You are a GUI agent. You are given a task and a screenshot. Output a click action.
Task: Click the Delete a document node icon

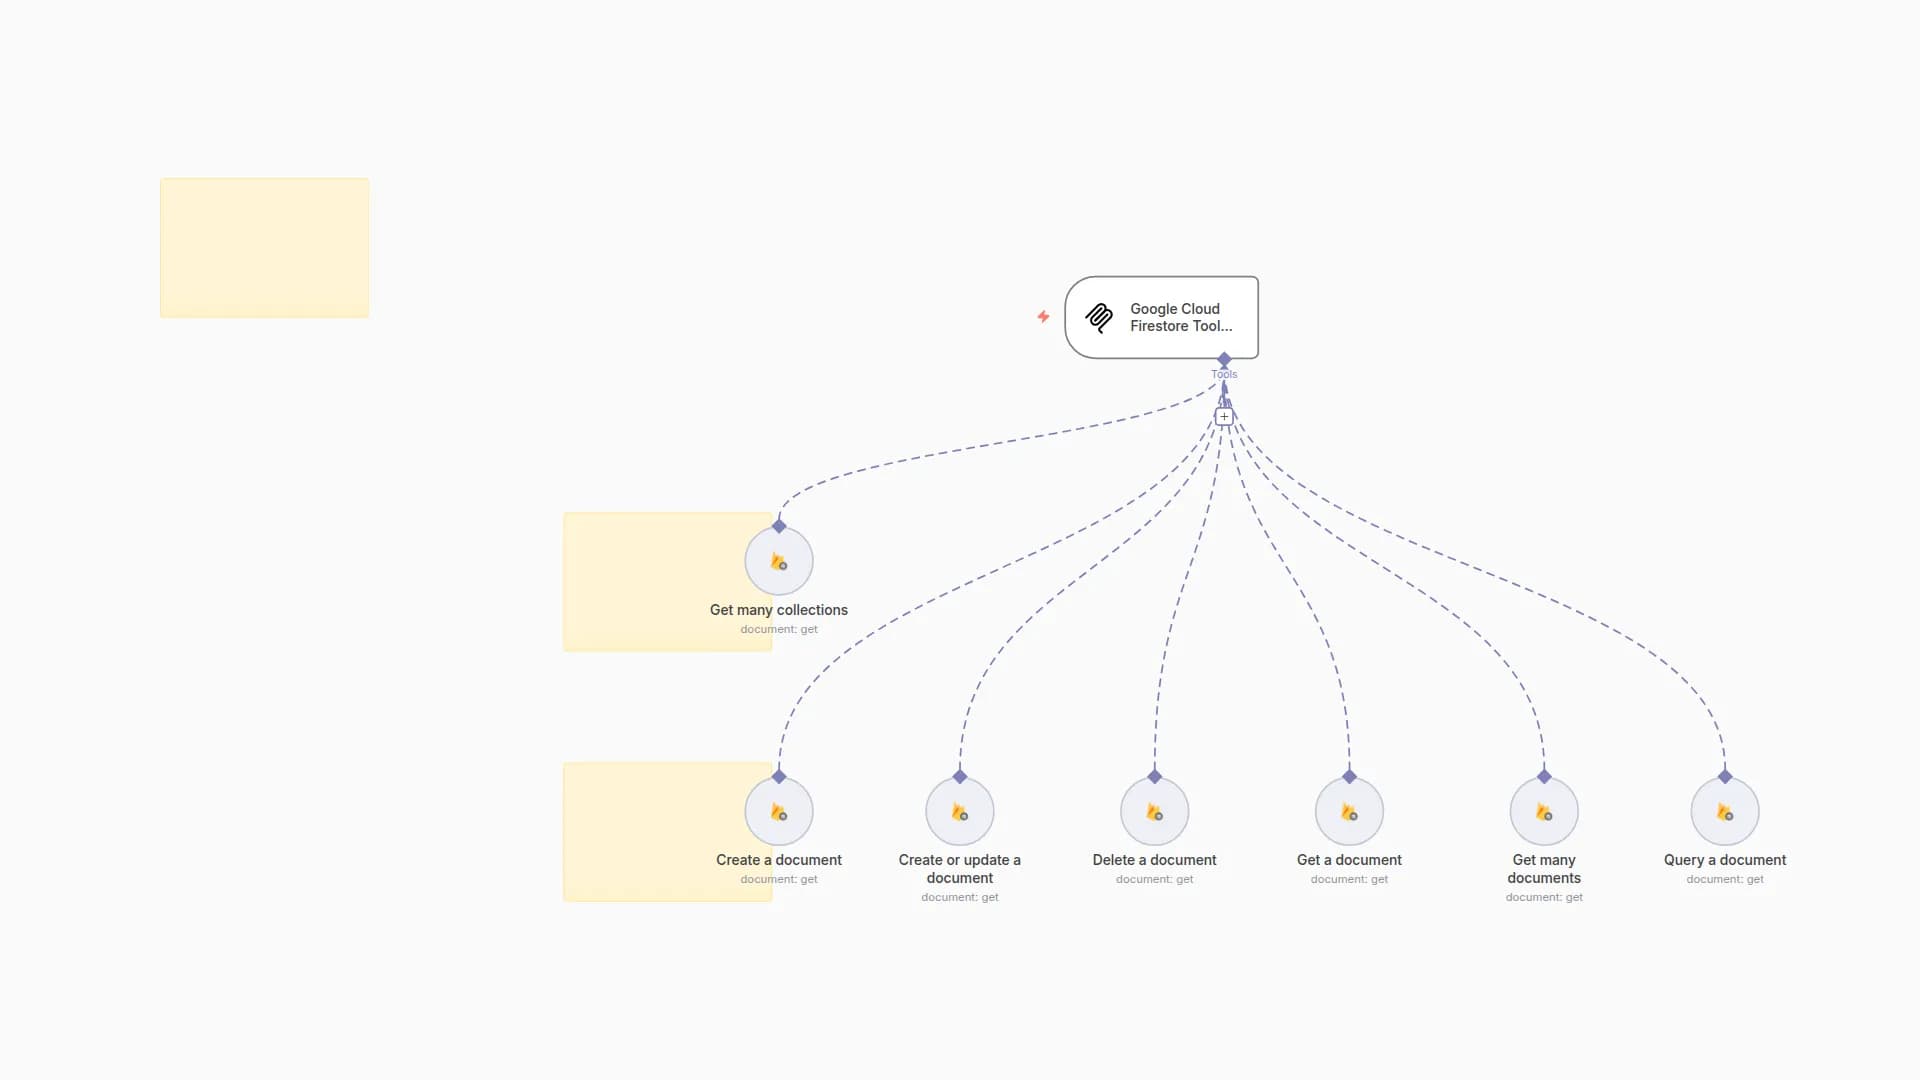coord(1155,812)
